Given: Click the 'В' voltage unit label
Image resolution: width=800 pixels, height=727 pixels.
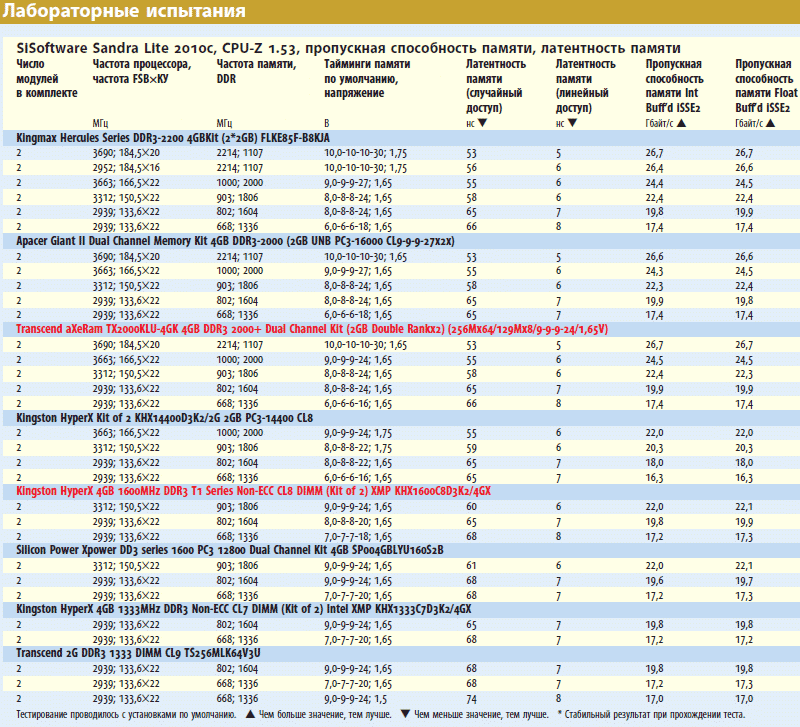Looking at the screenshot, I should [x=327, y=123].
